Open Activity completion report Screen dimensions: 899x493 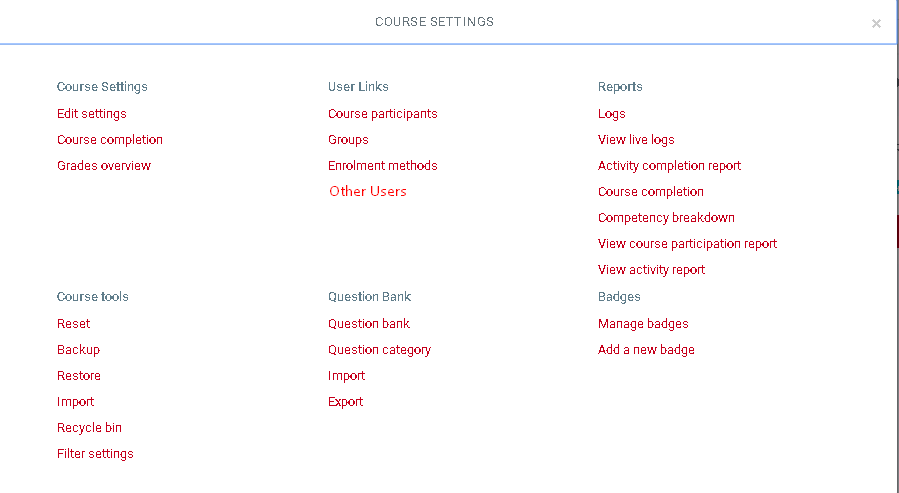tap(669, 166)
